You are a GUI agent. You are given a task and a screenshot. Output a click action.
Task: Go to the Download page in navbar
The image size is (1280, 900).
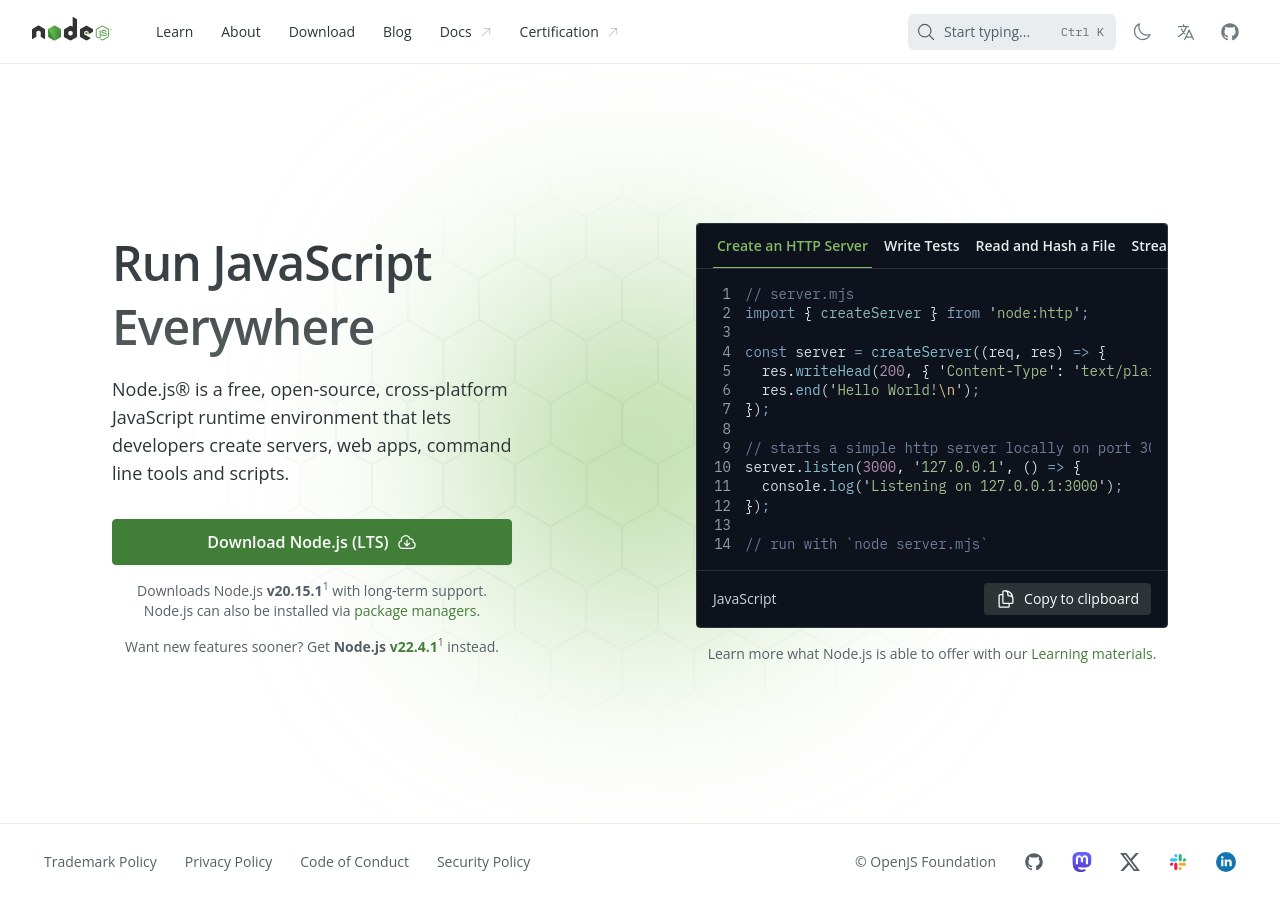coord(321,32)
